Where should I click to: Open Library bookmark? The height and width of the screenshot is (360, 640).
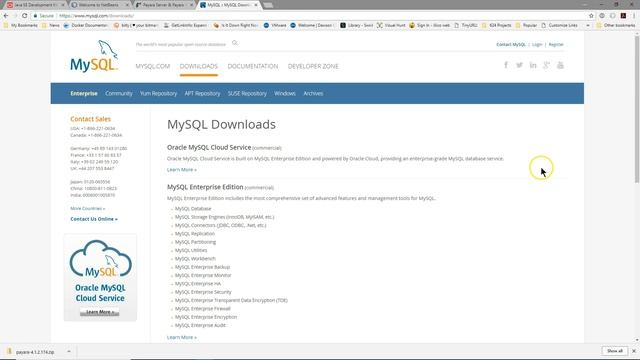point(356,25)
